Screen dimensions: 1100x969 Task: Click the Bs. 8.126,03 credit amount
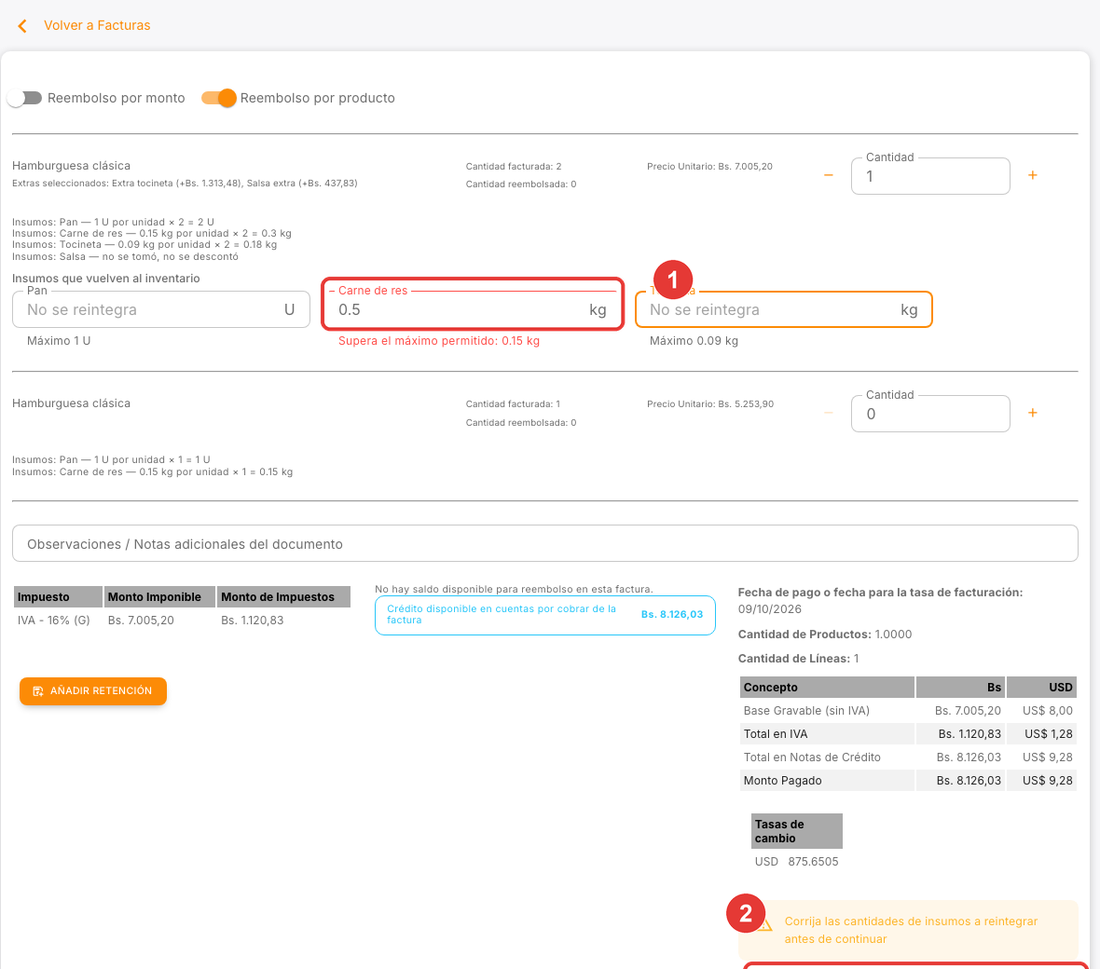coord(671,615)
